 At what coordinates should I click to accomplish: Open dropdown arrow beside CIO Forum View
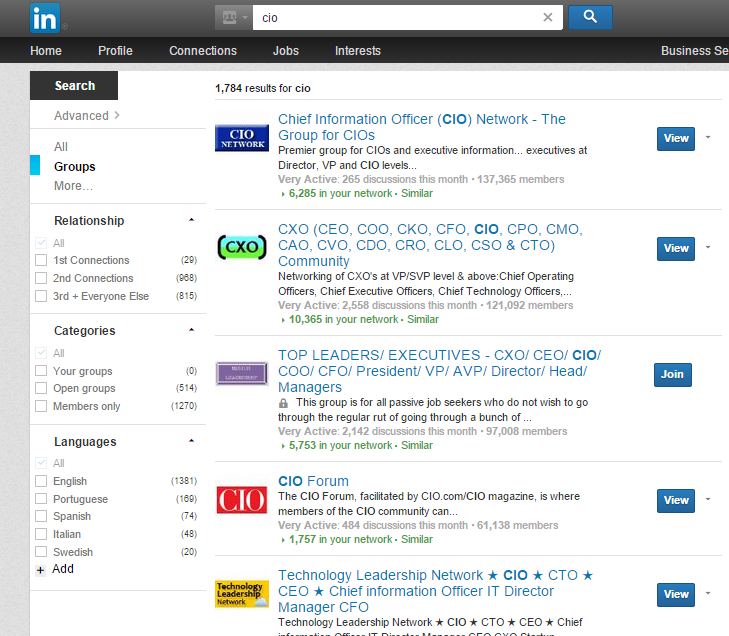(708, 499)
